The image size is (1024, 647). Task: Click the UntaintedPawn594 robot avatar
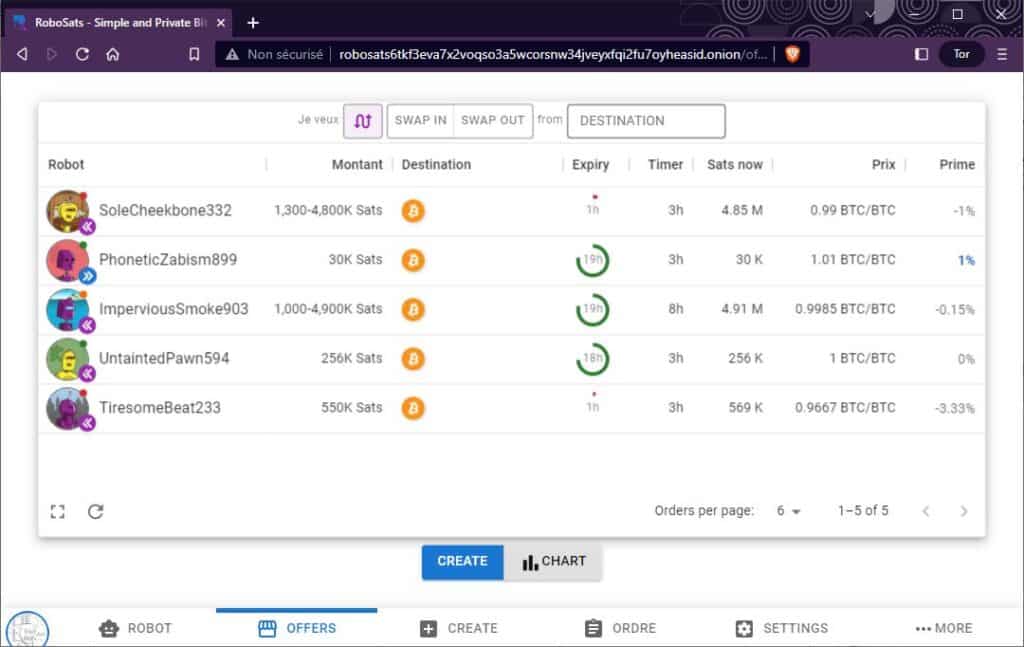pos(68,358)
